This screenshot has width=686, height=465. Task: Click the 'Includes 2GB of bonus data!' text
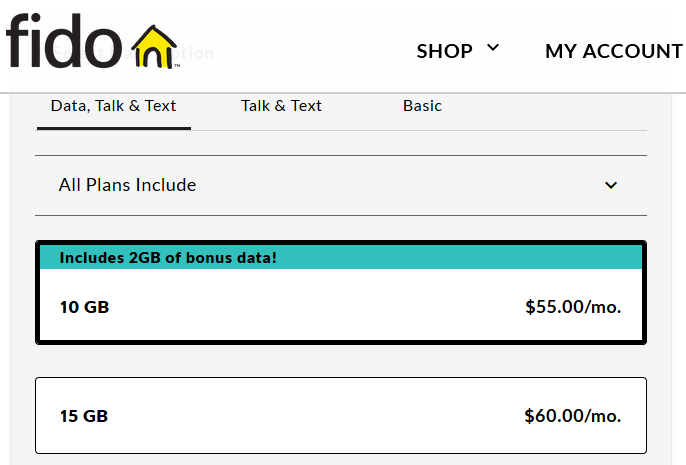(168, 258)
